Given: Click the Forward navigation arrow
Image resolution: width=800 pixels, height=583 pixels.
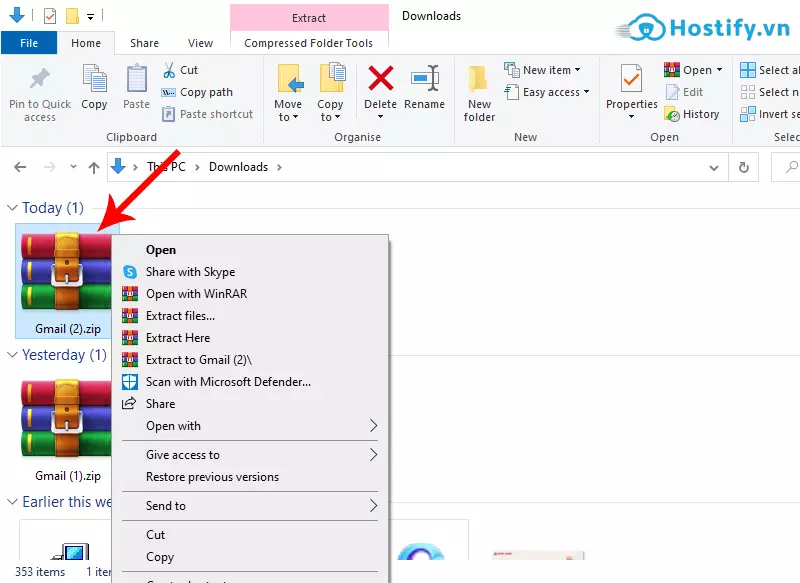Looking at the screenshot, I should coord(49,167).
